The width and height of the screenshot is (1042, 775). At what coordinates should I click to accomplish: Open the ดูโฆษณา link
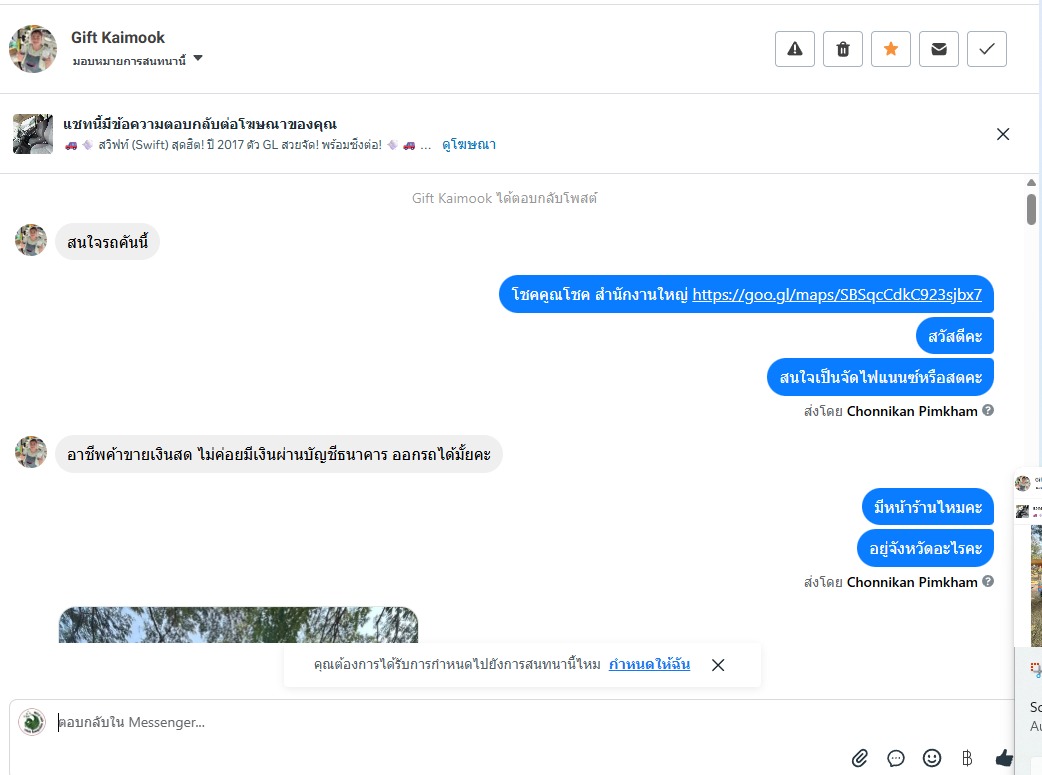[469, 144]
